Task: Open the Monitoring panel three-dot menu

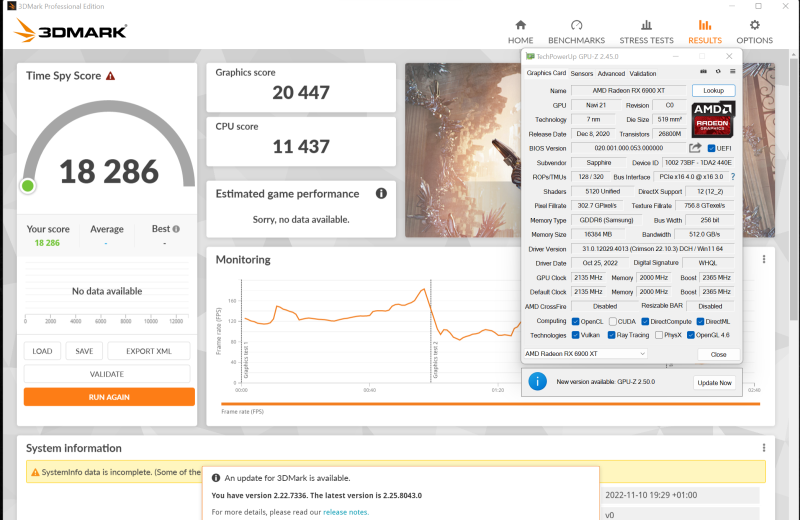Action: 765,257
